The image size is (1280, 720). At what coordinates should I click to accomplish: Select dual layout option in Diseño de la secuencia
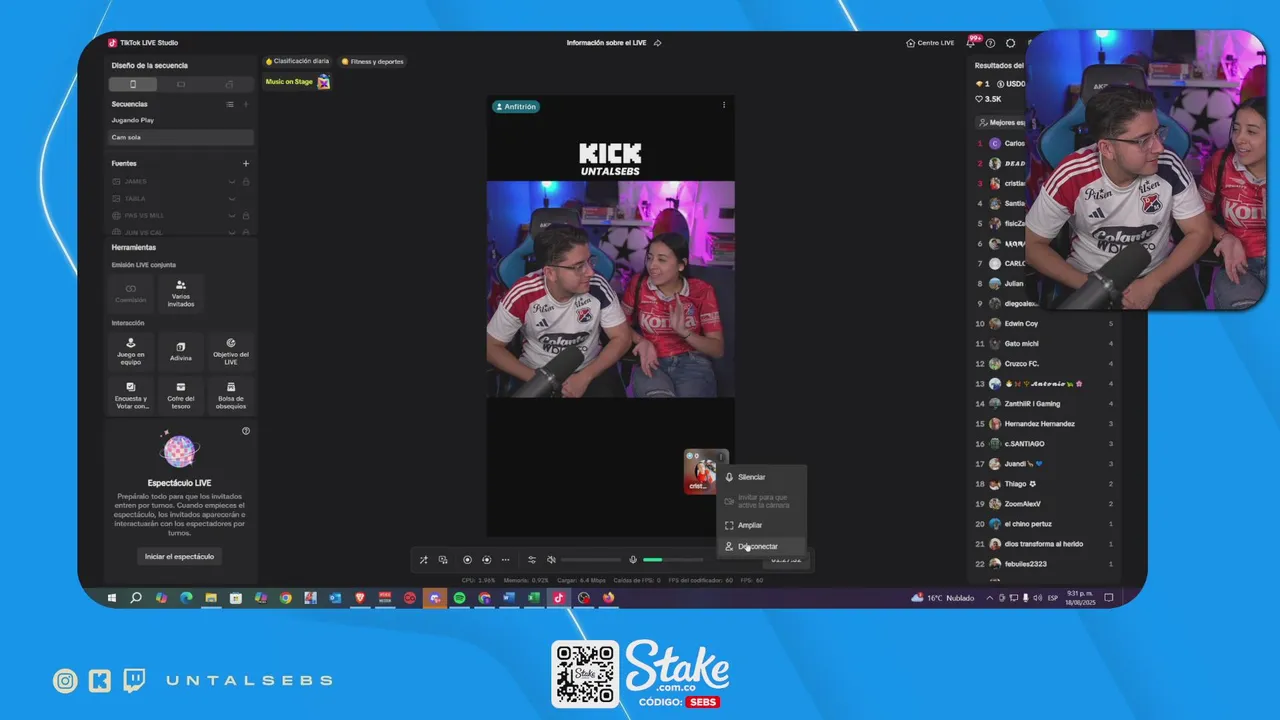coord(229,84)
